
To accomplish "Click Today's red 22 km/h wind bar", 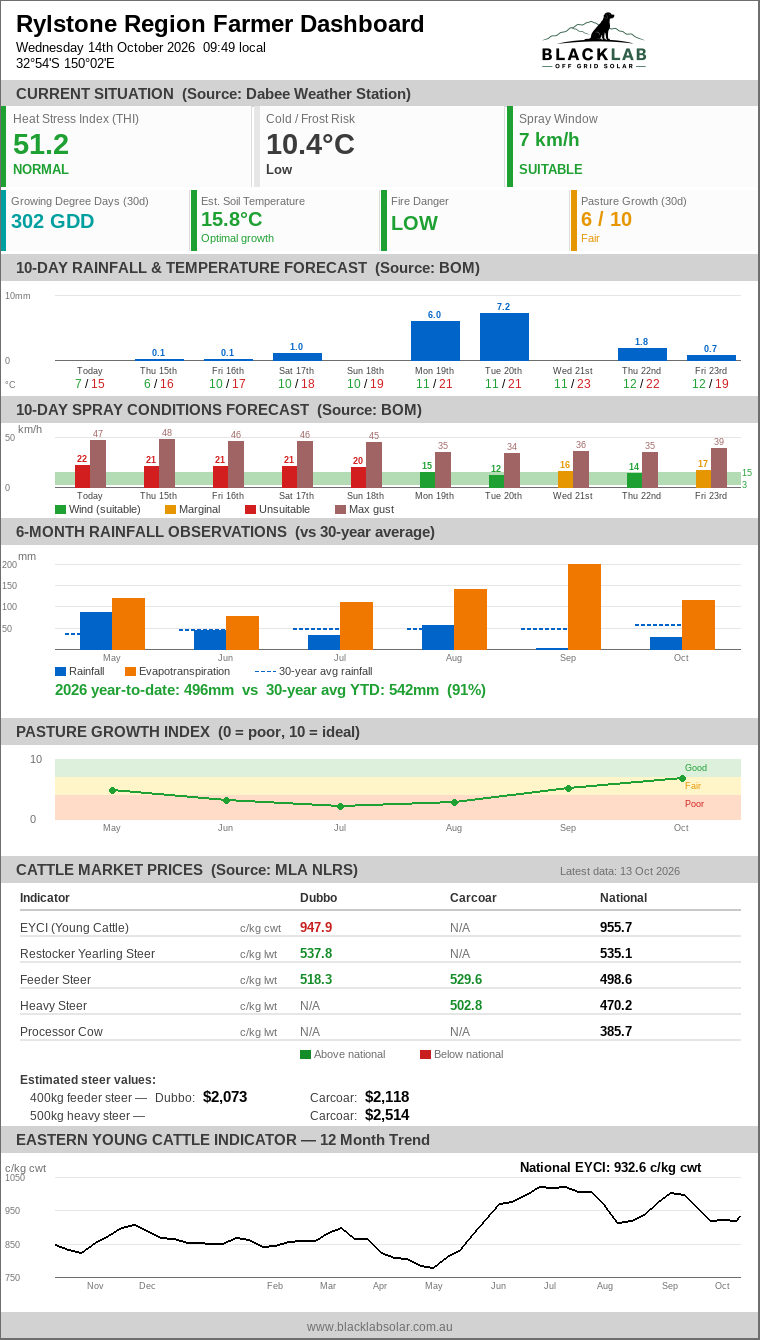I will (82, 476).
